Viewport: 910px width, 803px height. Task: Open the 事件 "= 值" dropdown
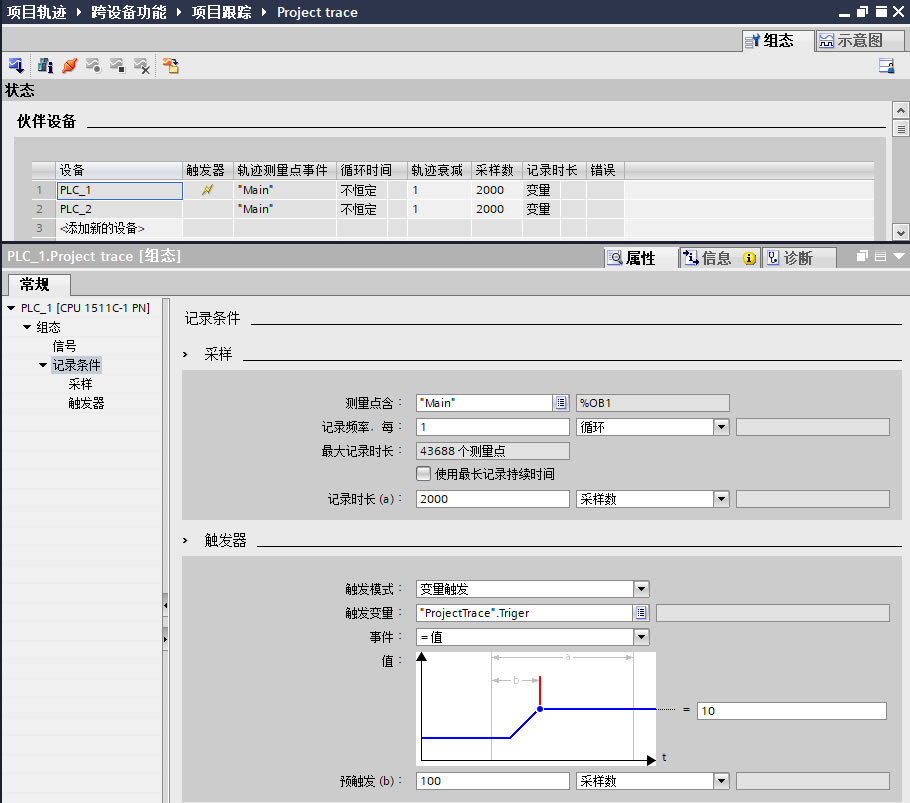click(641, 637)
